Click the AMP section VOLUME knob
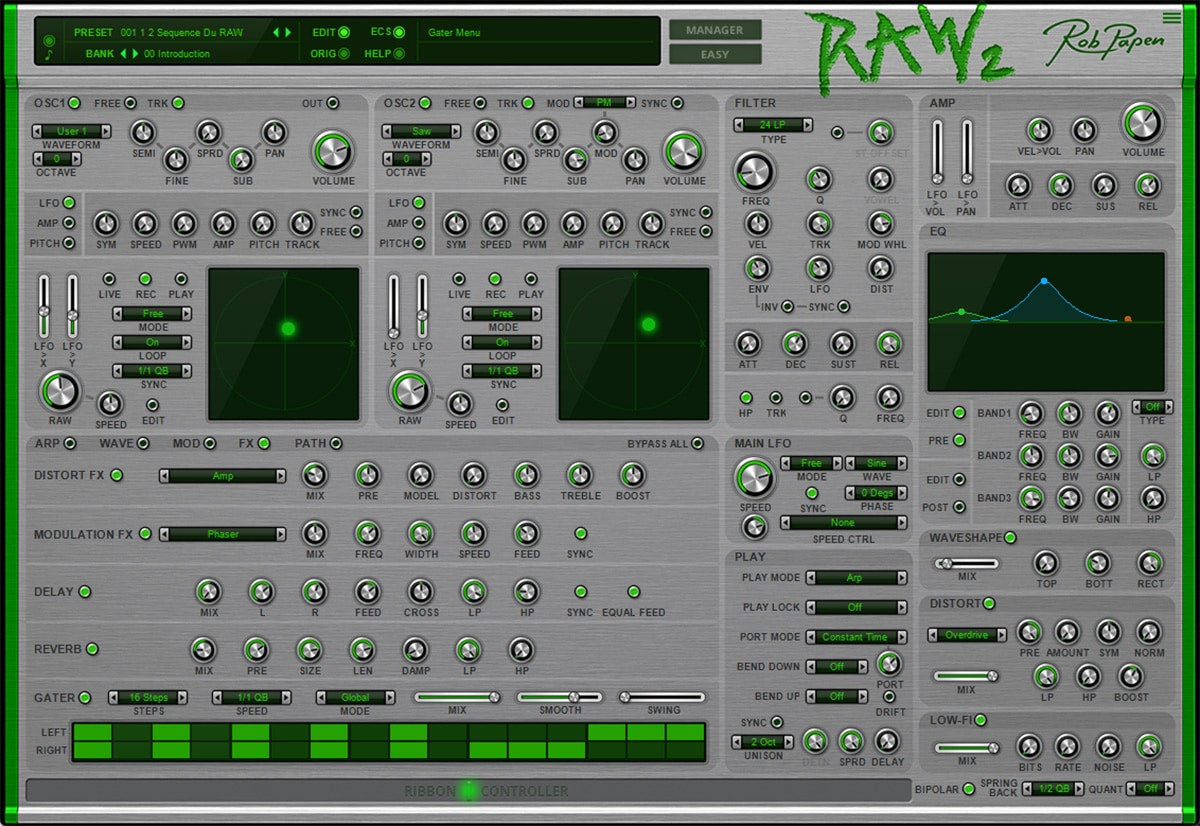 1143,123
